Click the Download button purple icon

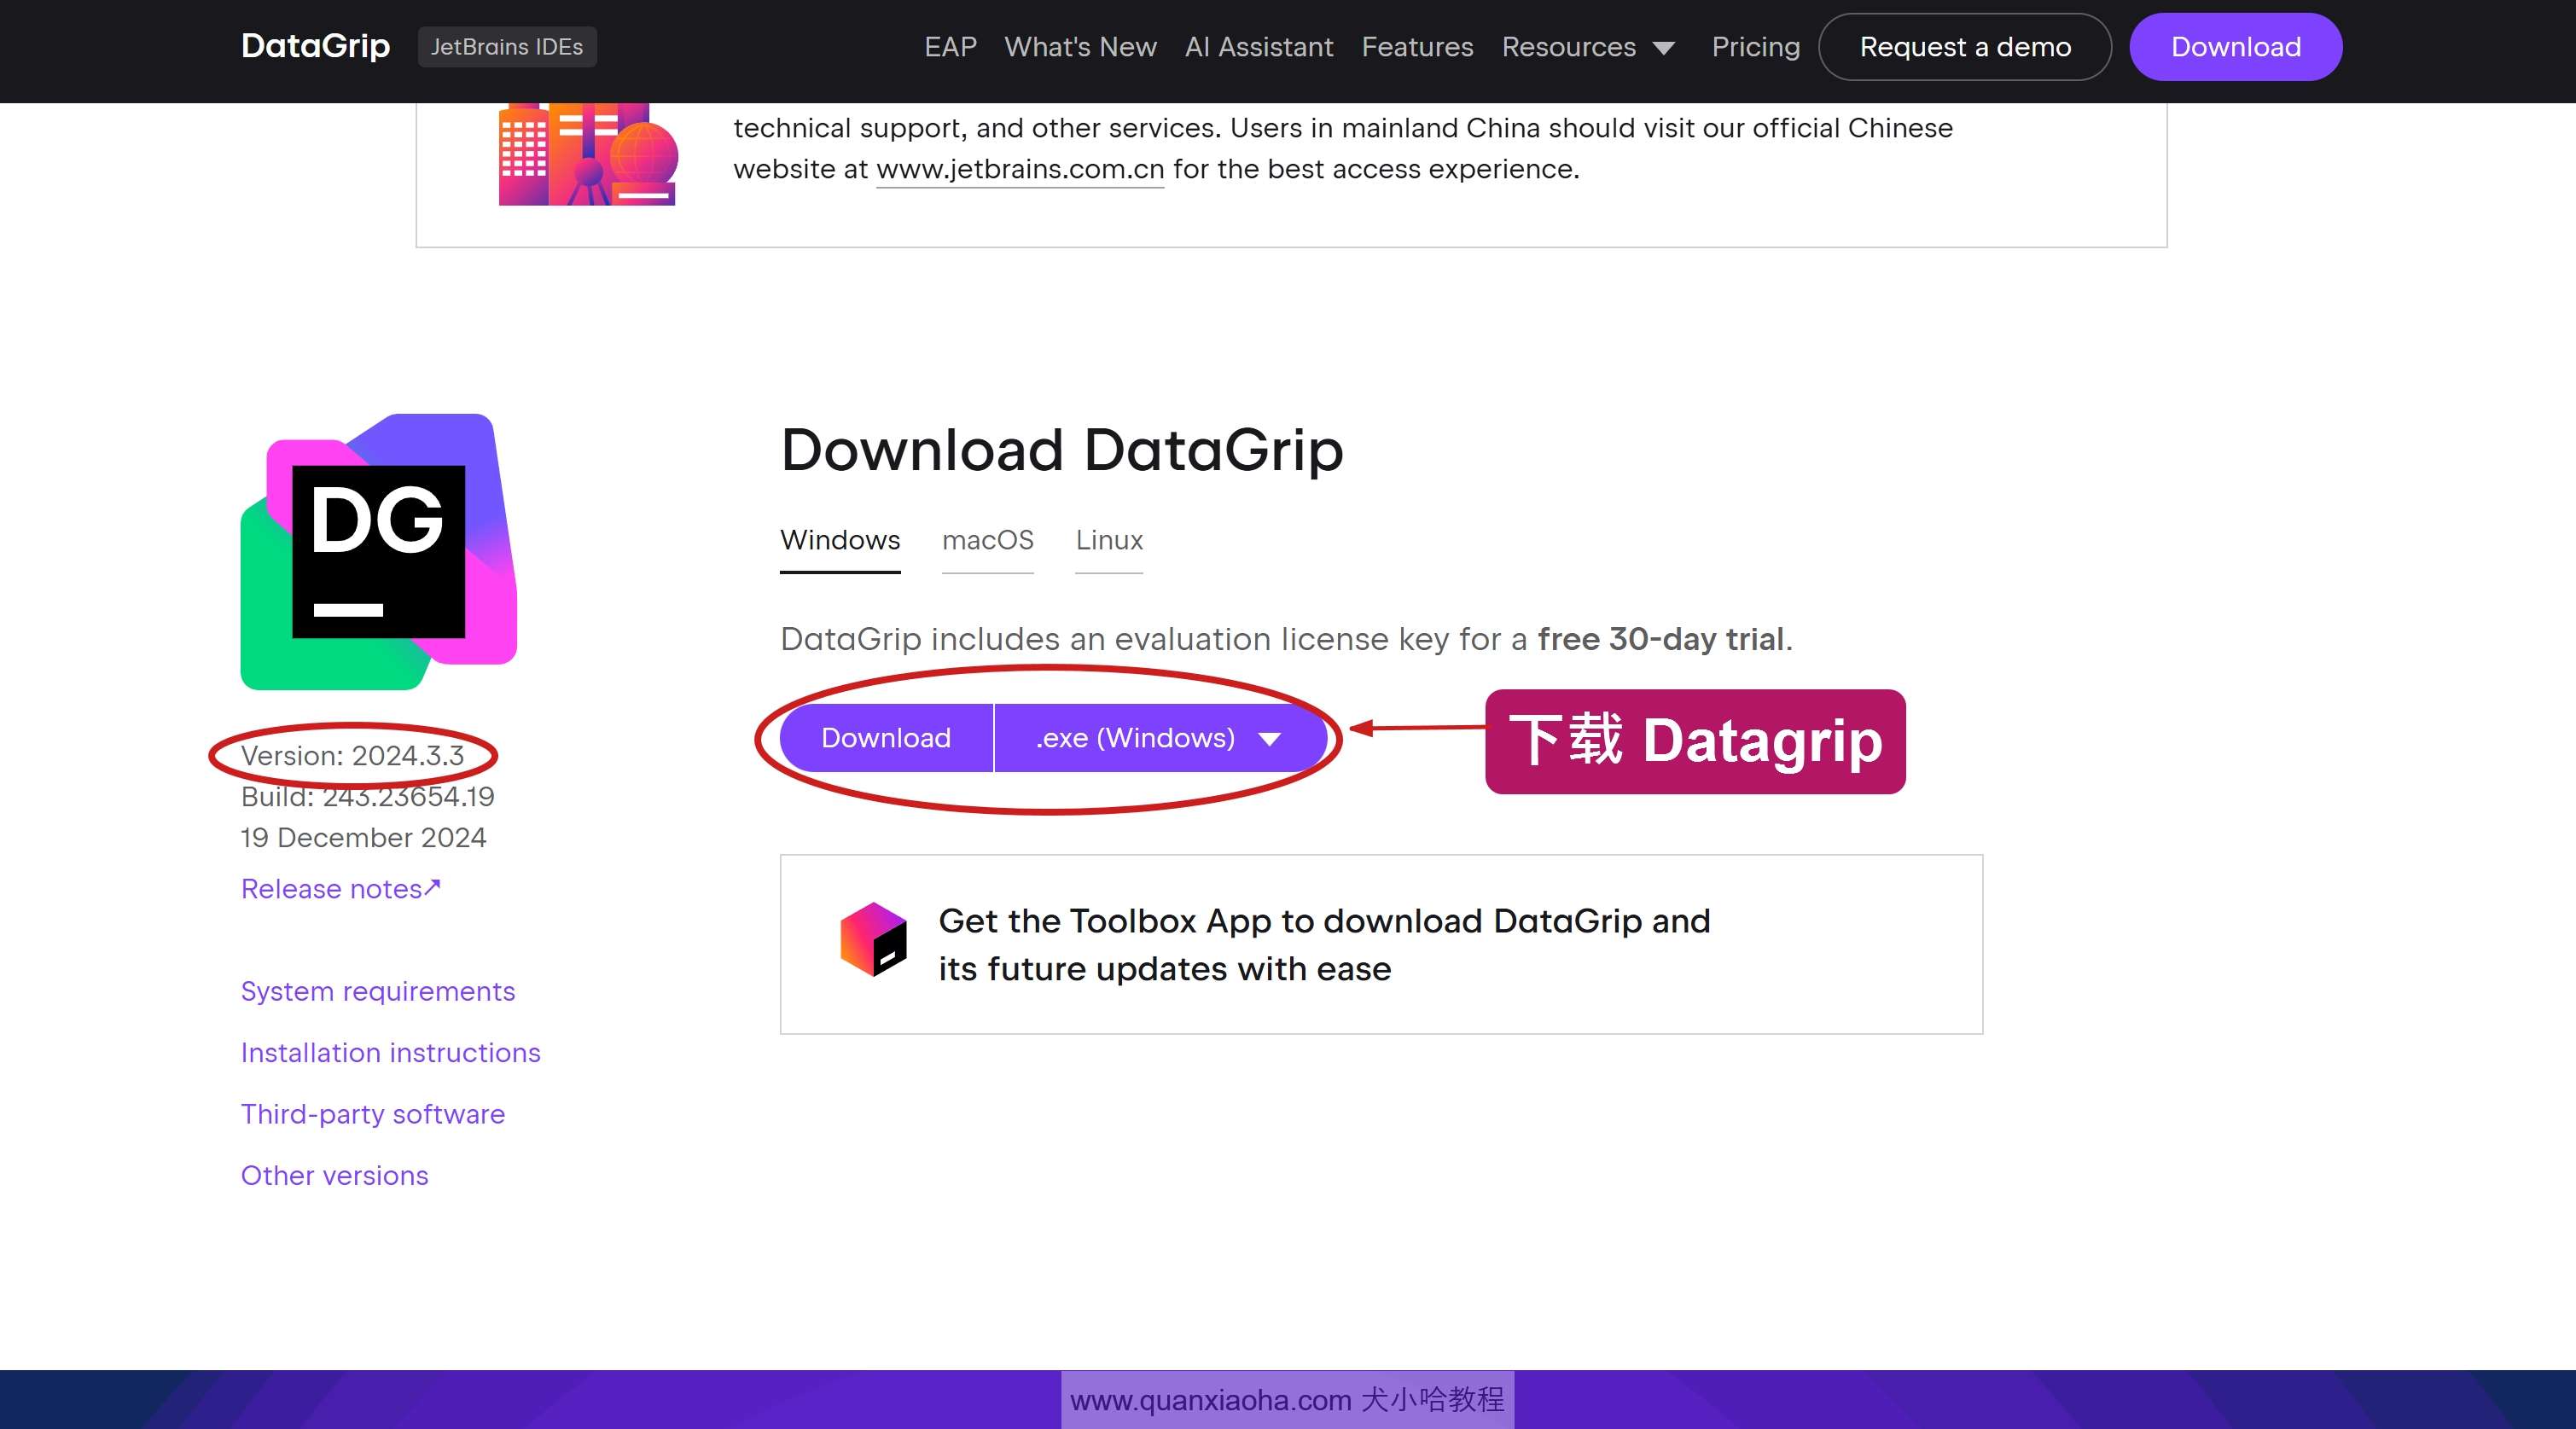pyautogui.click(x=885, y=737)
